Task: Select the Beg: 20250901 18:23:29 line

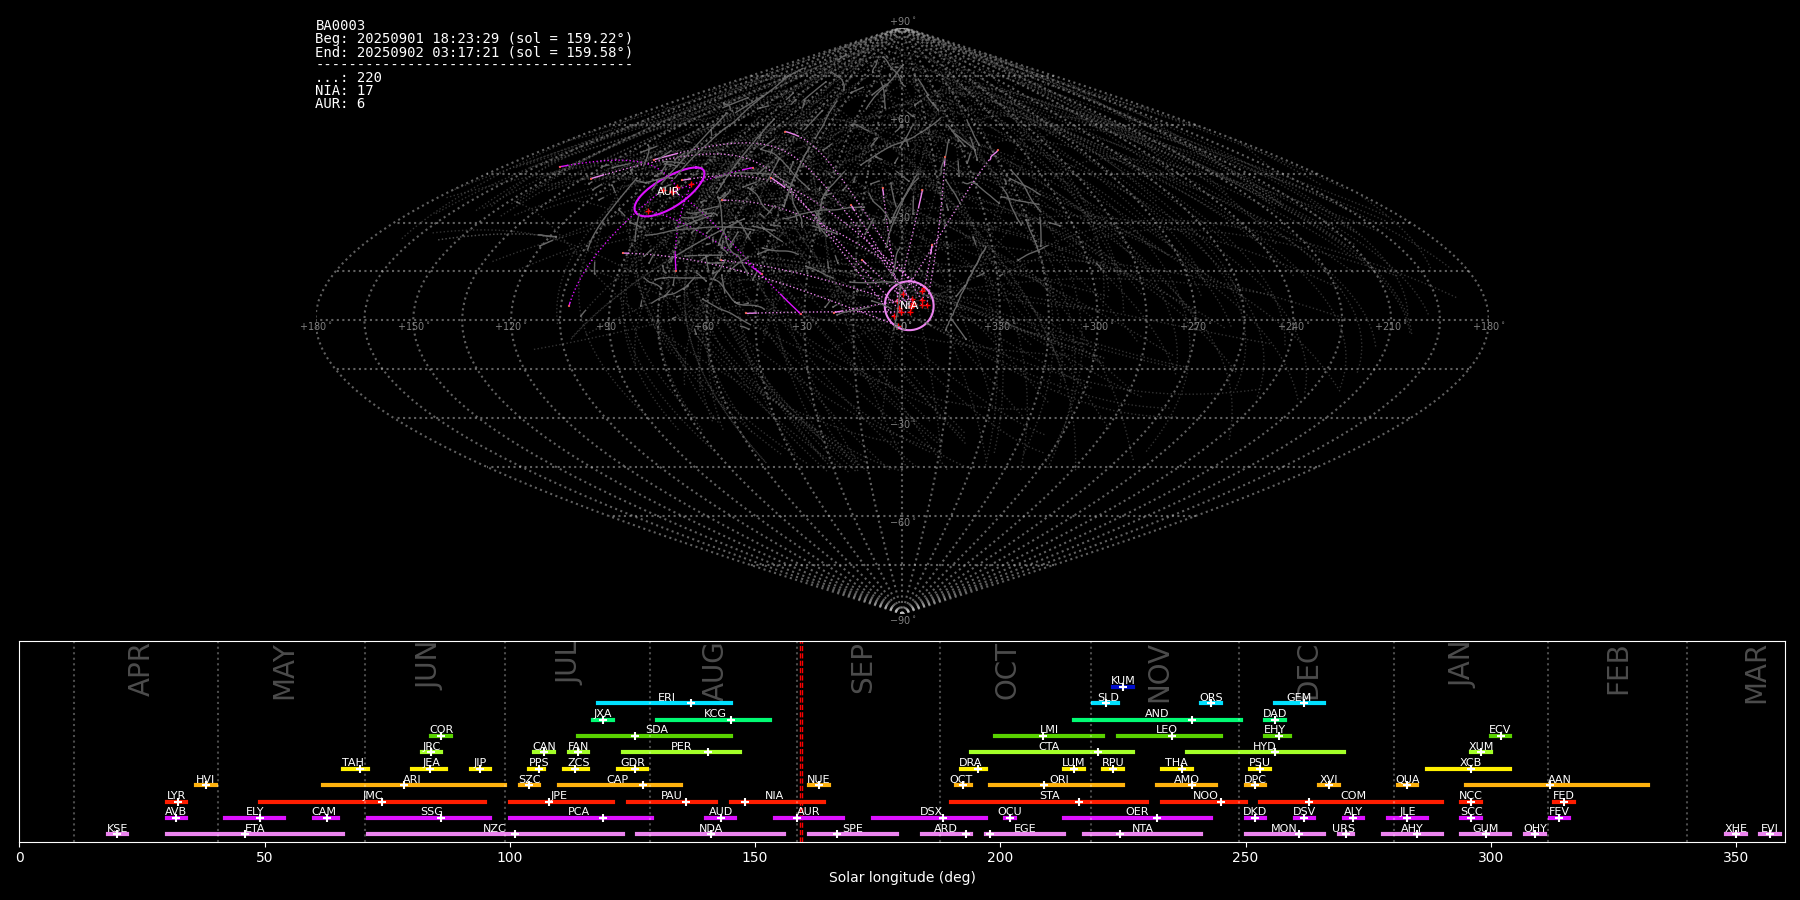Action: (x=474, y=39)
